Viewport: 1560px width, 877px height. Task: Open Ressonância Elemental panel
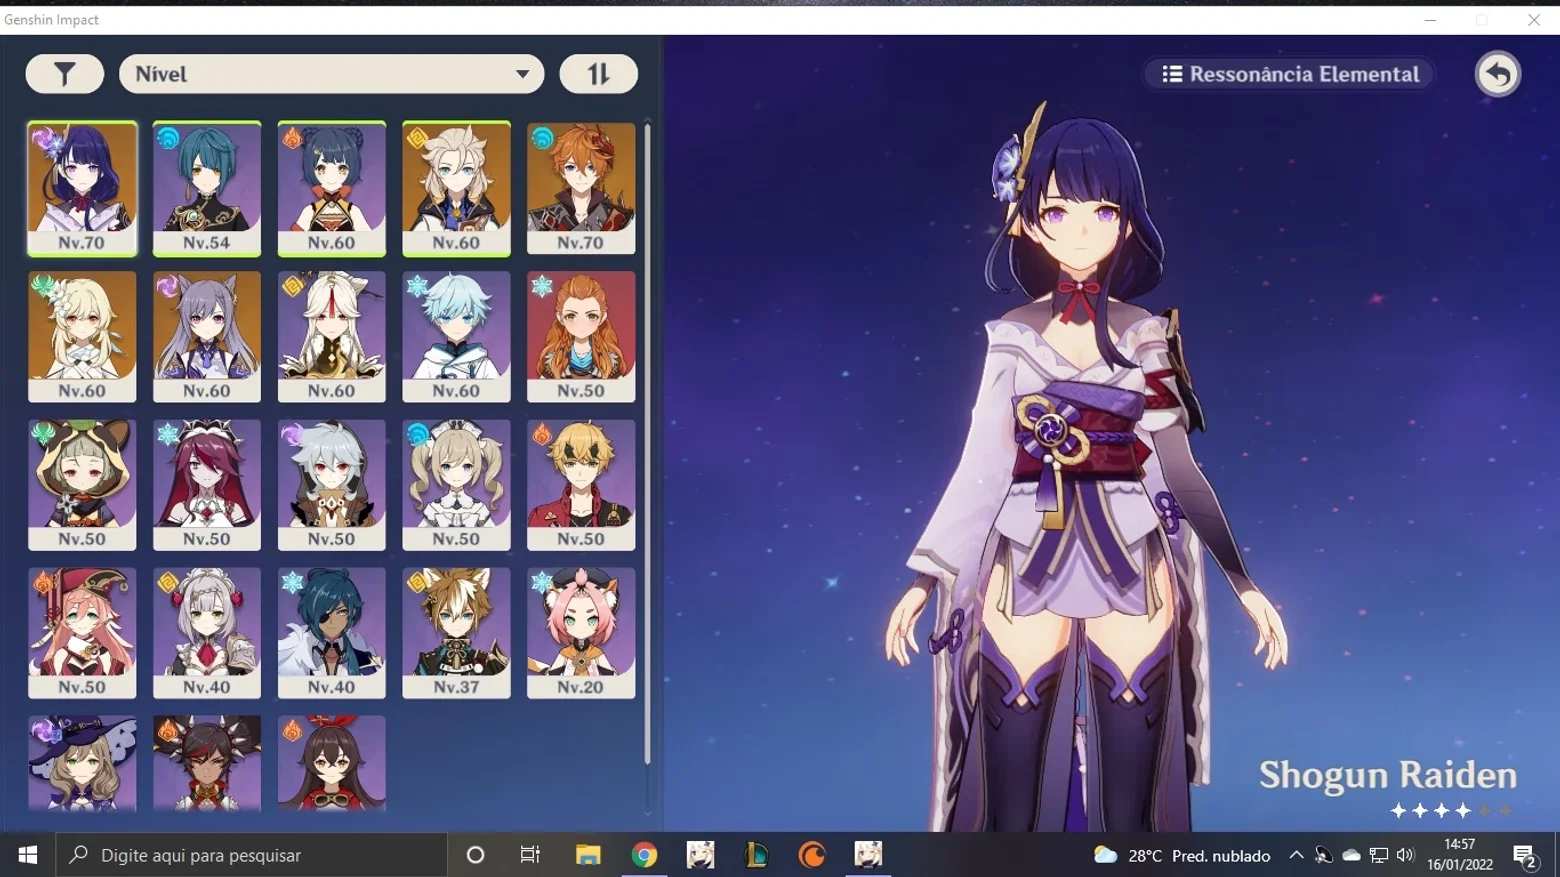point(1290,74)
